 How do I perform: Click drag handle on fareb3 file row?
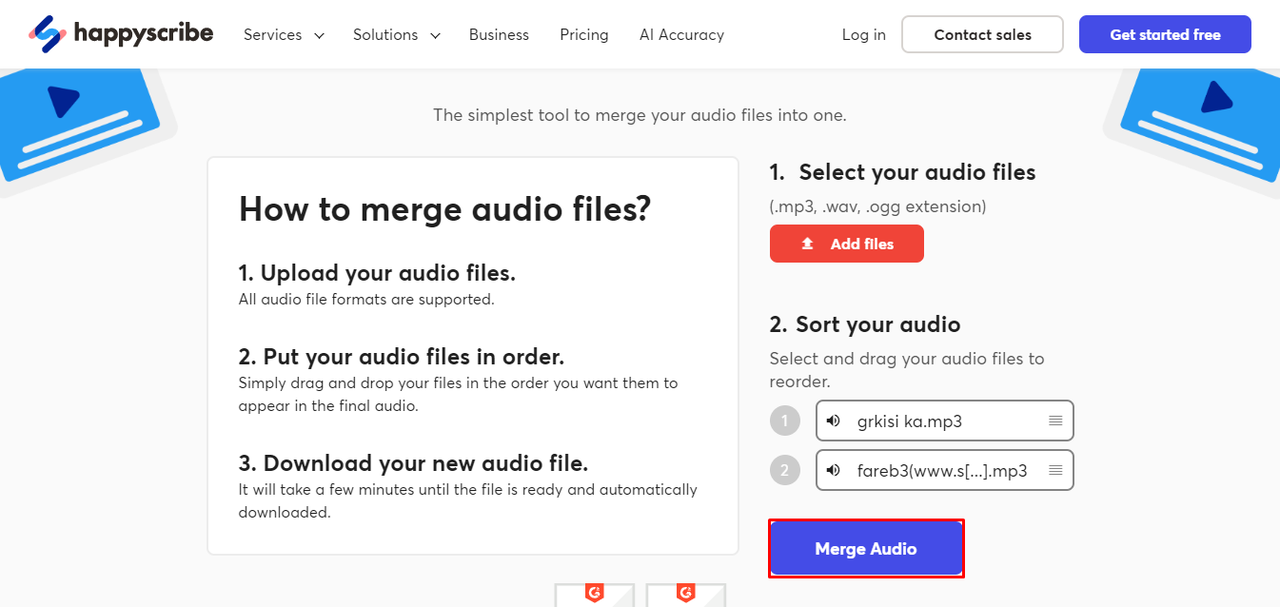(1055, 470)
